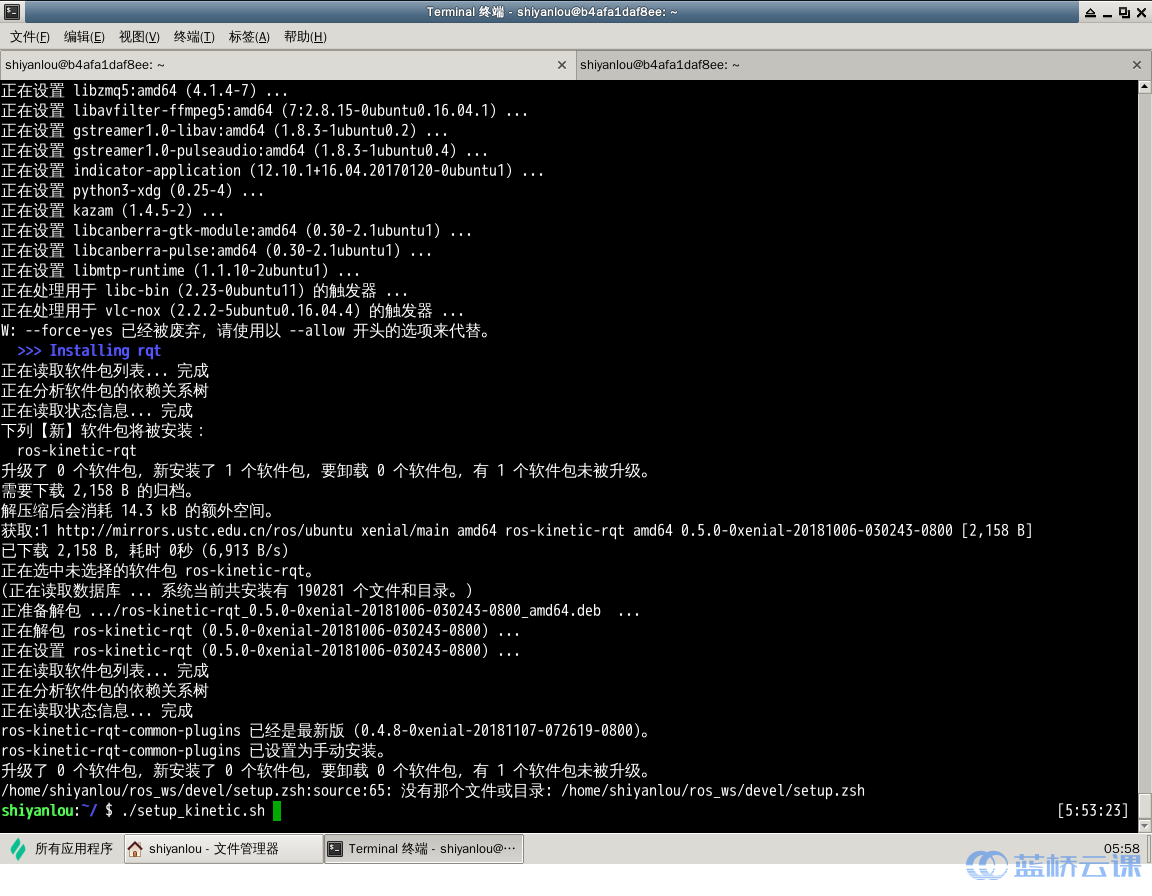Open the 编辑(E) menu
The image size is (1152, 896).
coord(84,37)
